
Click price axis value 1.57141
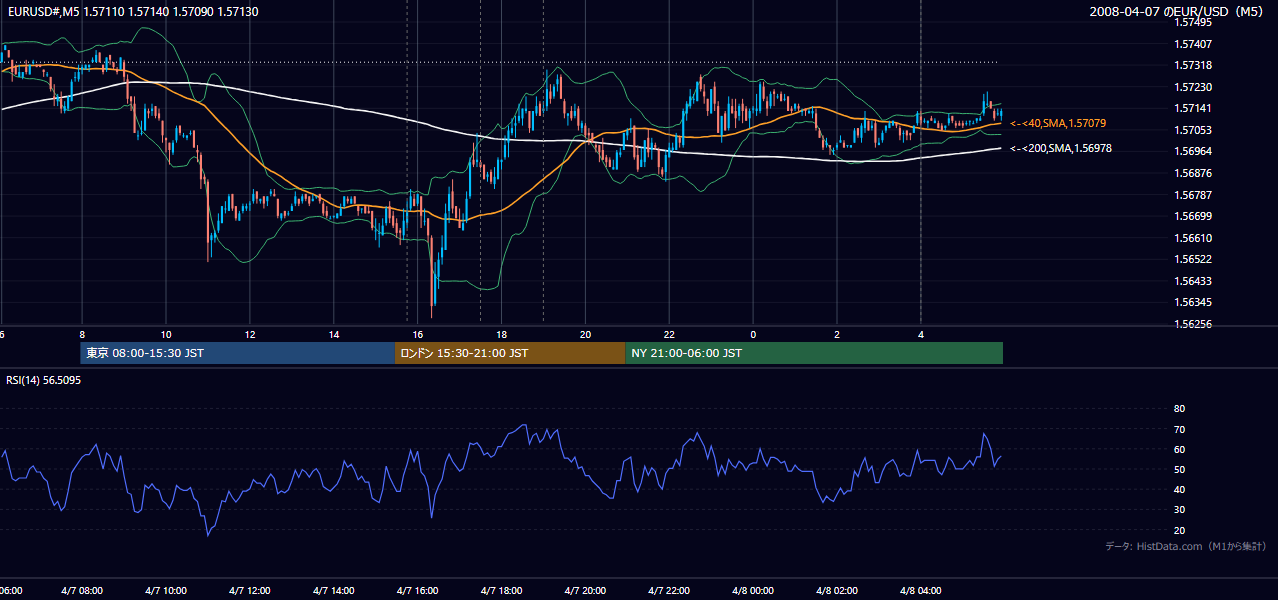(1194, 108)
